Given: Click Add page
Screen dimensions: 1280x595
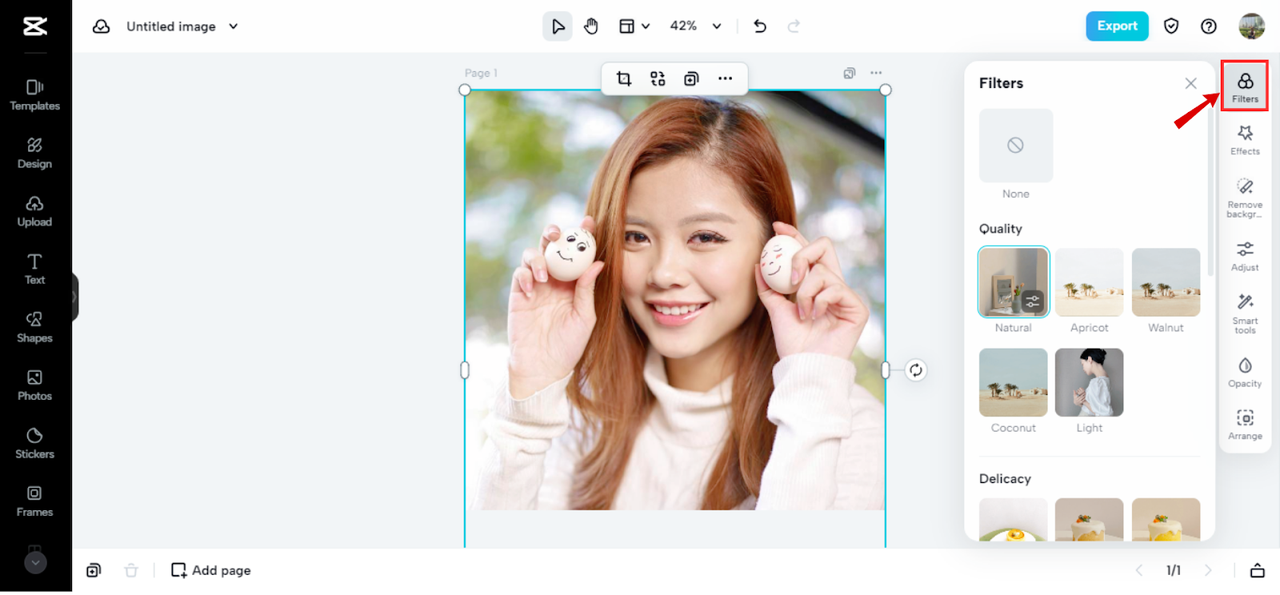Looking at the screenshot, I should pos(211,570).
